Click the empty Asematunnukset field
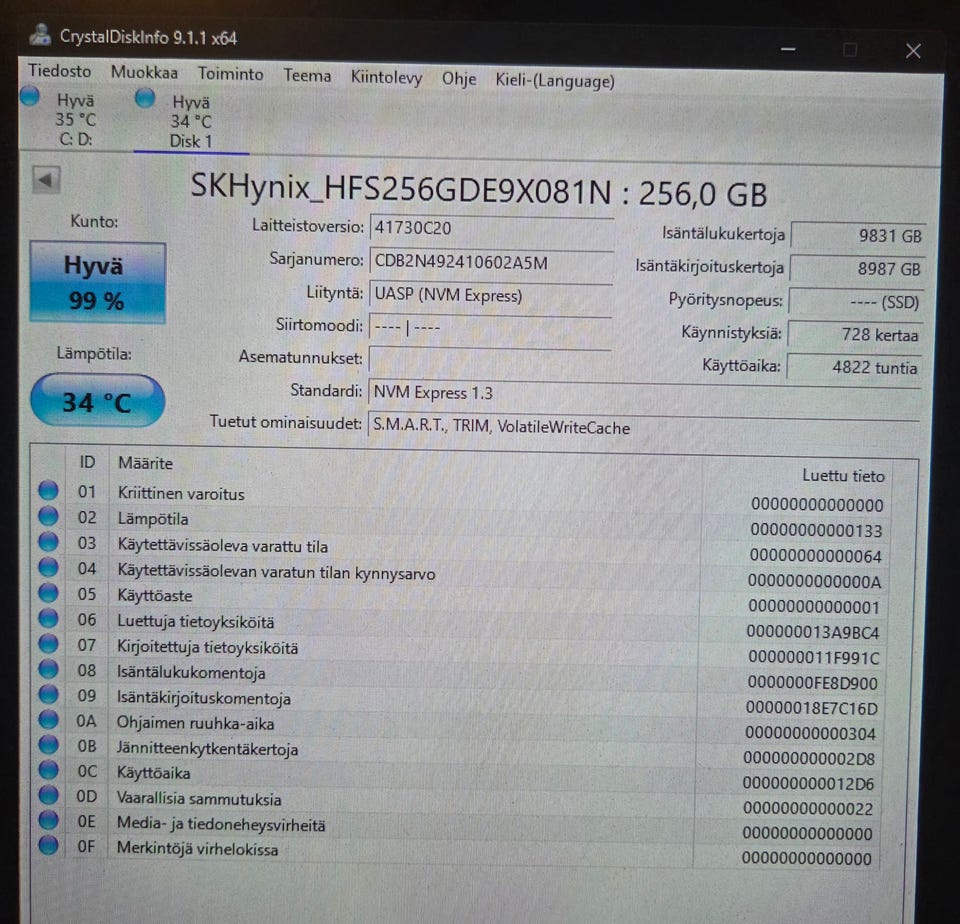Screen dimensions: 960x924 490,359
